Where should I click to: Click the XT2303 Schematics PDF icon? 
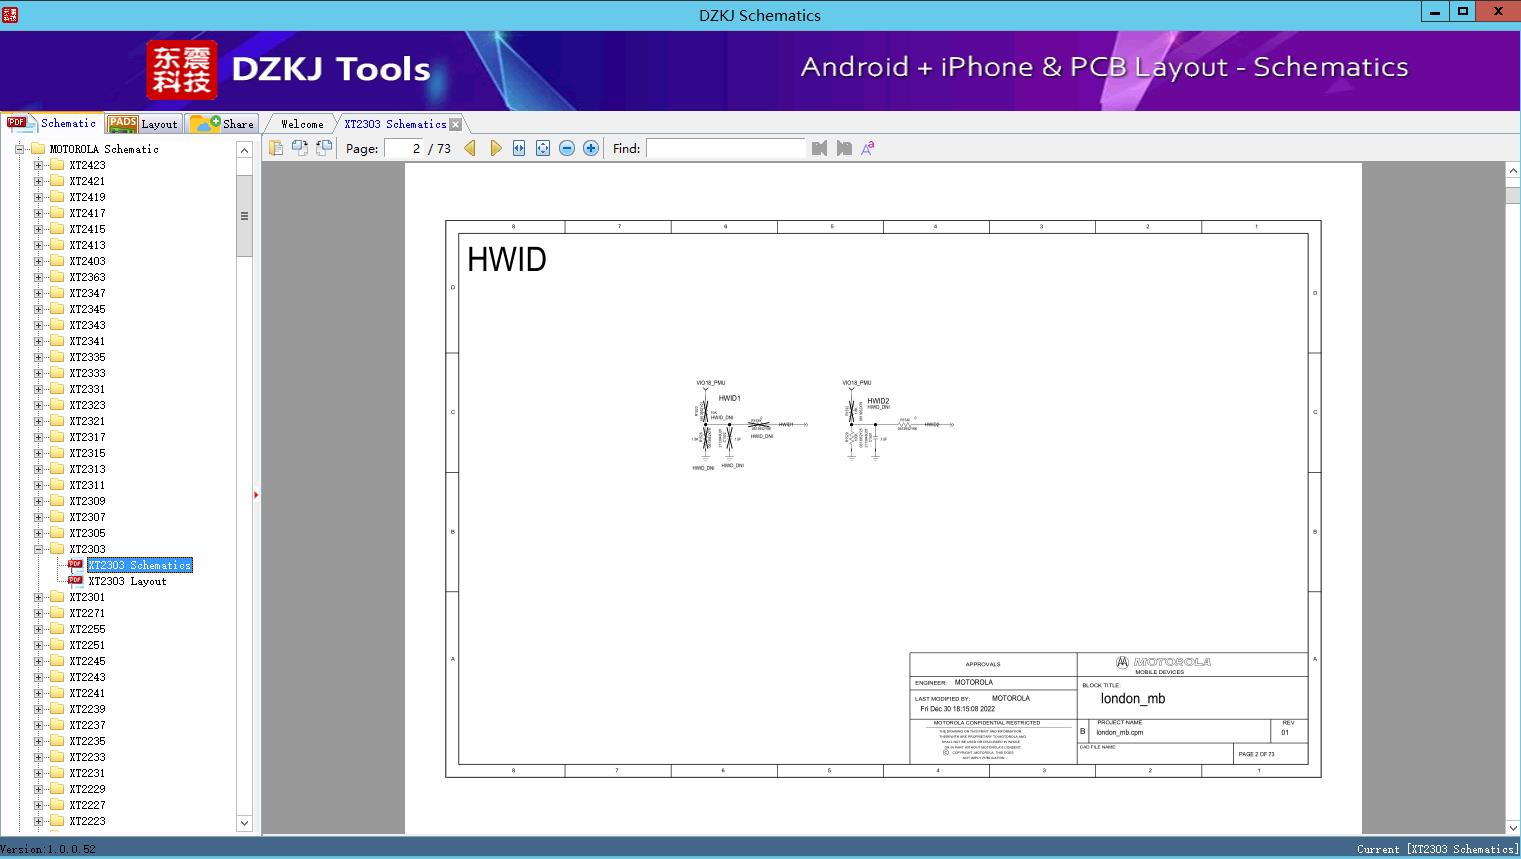click(75, 564)
